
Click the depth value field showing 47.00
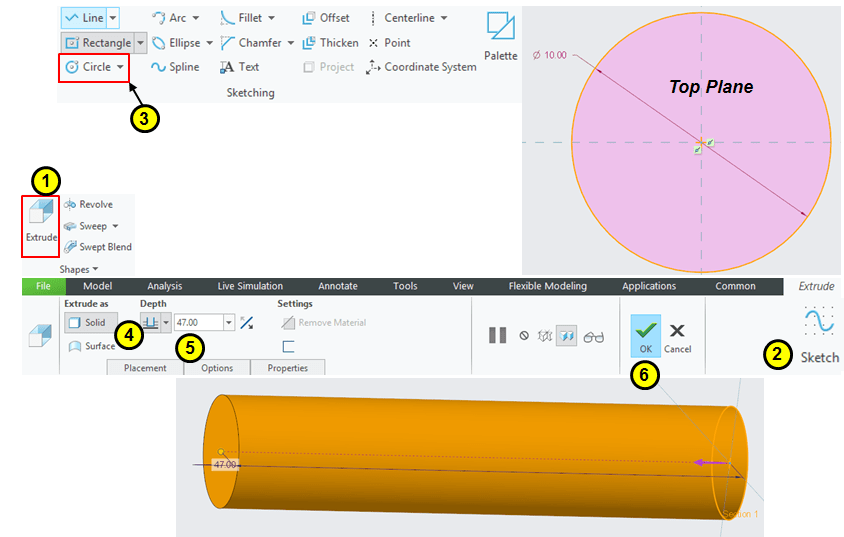pyautogui.click(x=198, y=323)
